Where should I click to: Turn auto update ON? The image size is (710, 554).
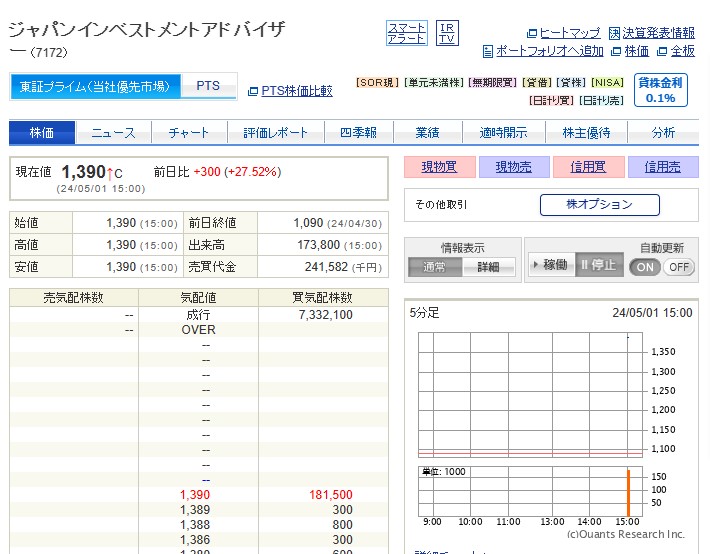(645, 267)
